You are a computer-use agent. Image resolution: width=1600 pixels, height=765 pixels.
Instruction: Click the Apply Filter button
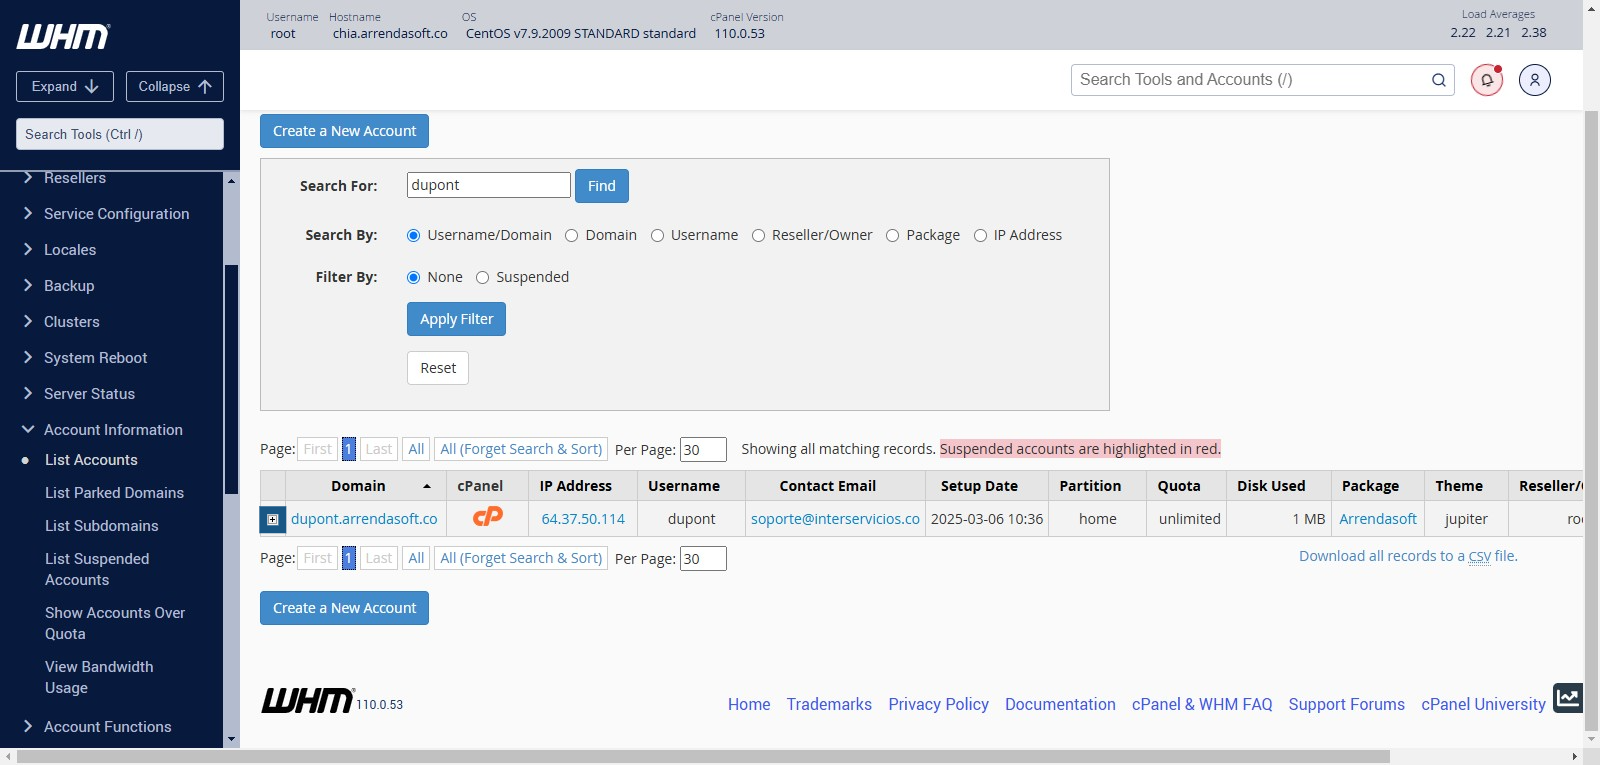[x=456, y=319]
